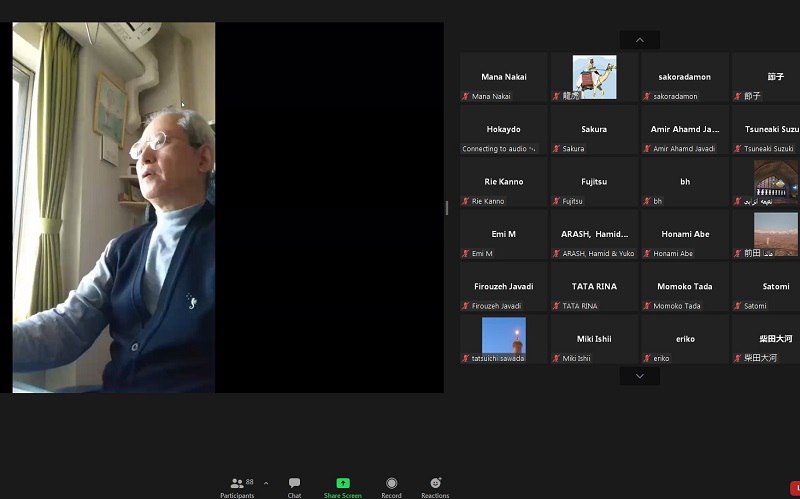Viewport: 800px width, 499px height.
Task: Select the camel picture participant thumbnail
Action: coord(594,75)
